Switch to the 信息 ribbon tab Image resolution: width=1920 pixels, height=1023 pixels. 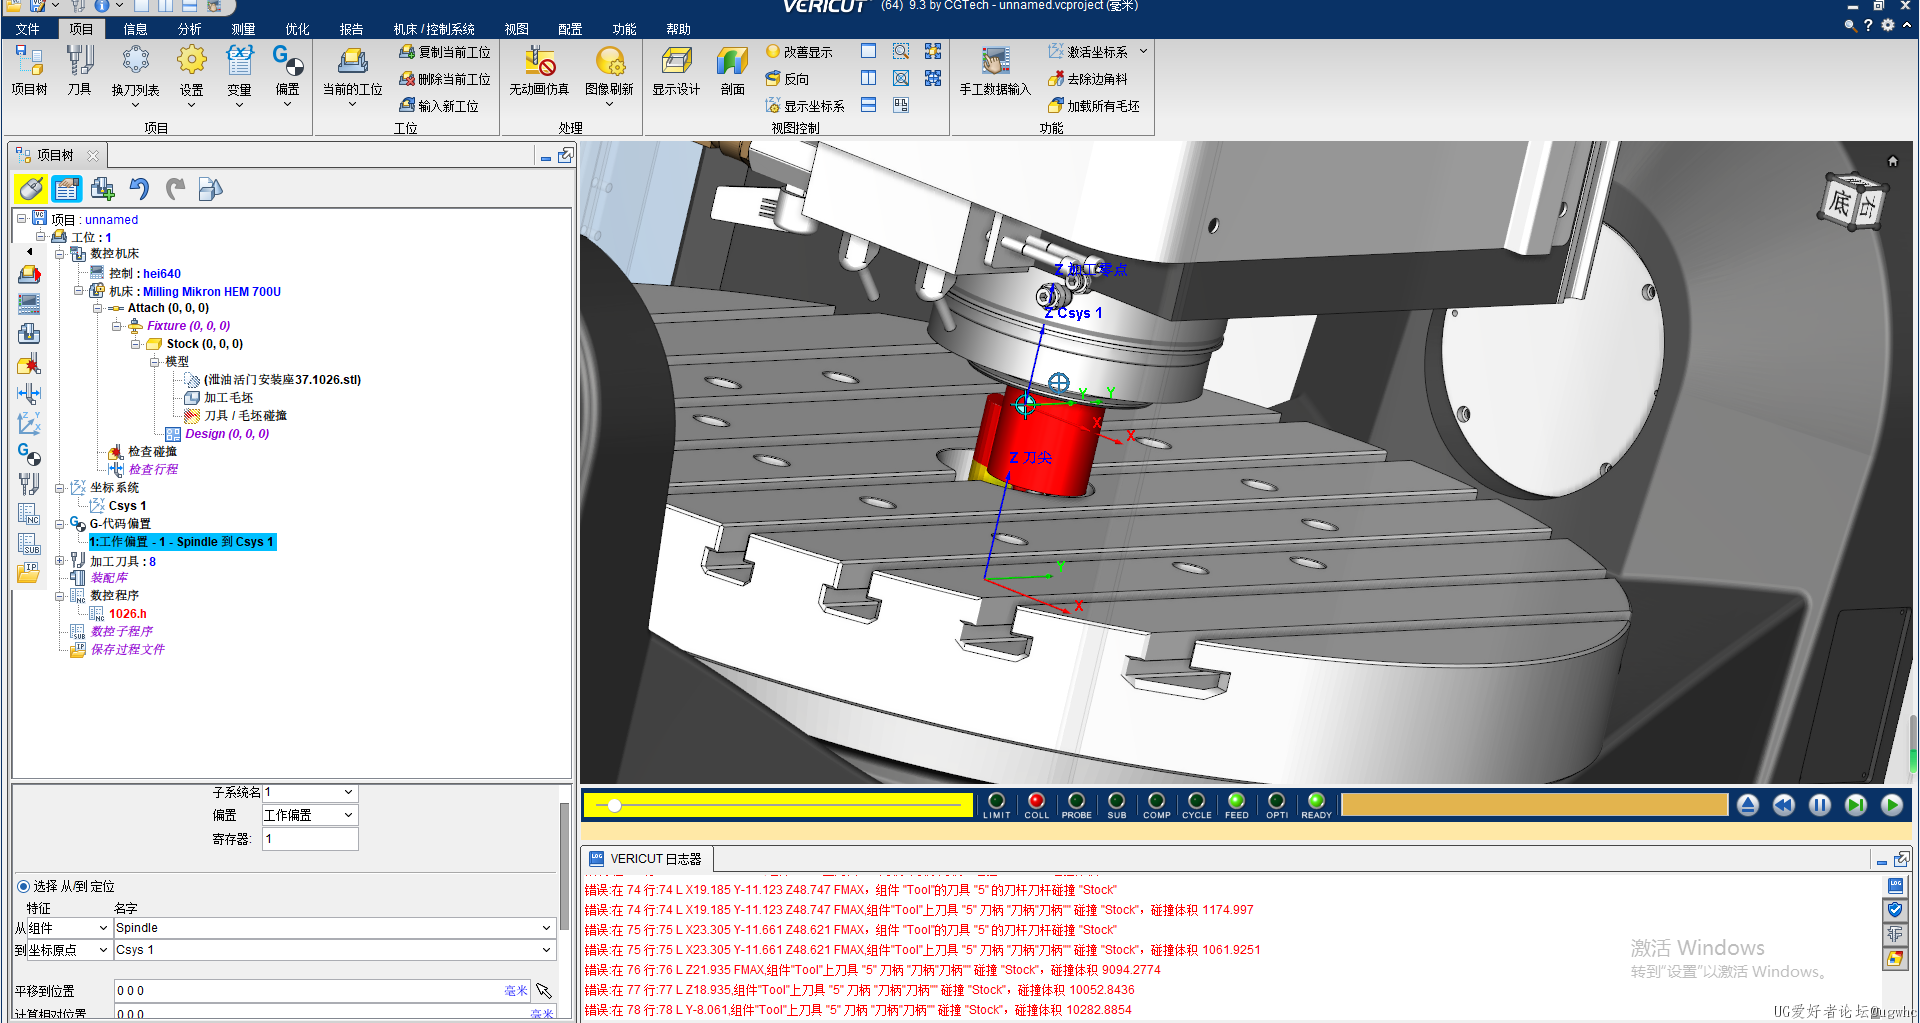coord(135,29)
